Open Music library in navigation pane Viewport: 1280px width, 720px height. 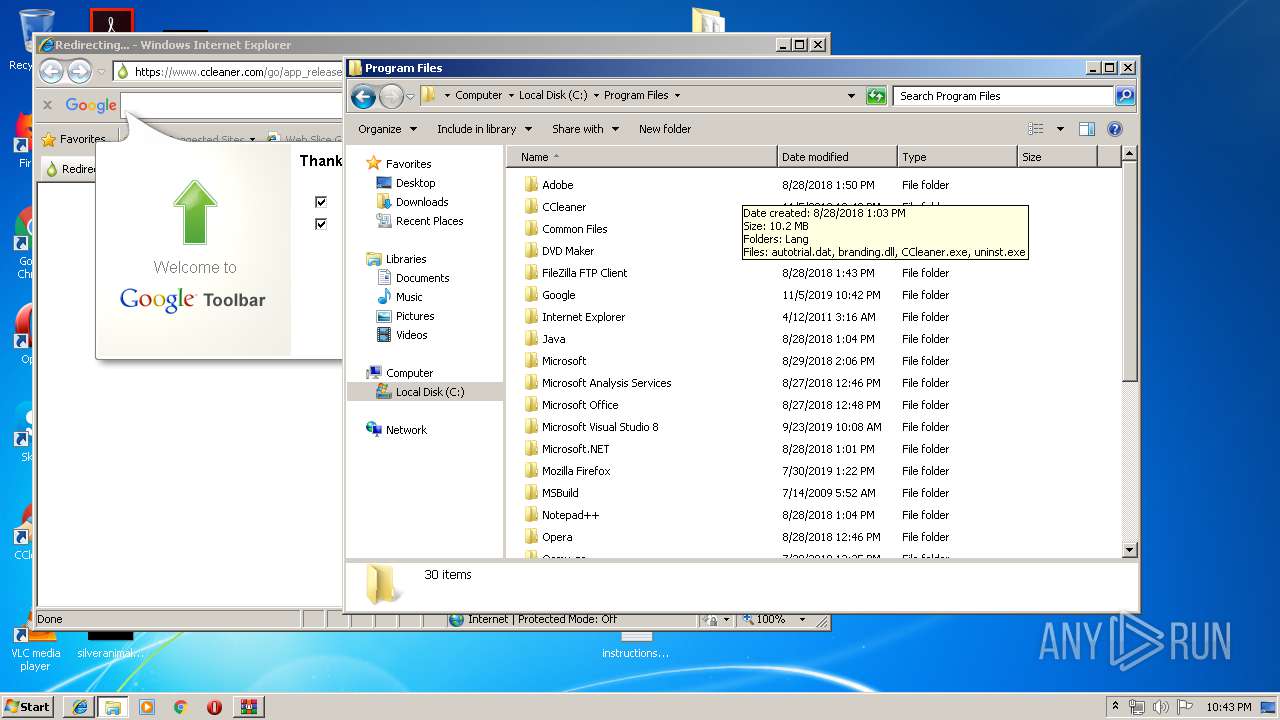coord(408,297)
